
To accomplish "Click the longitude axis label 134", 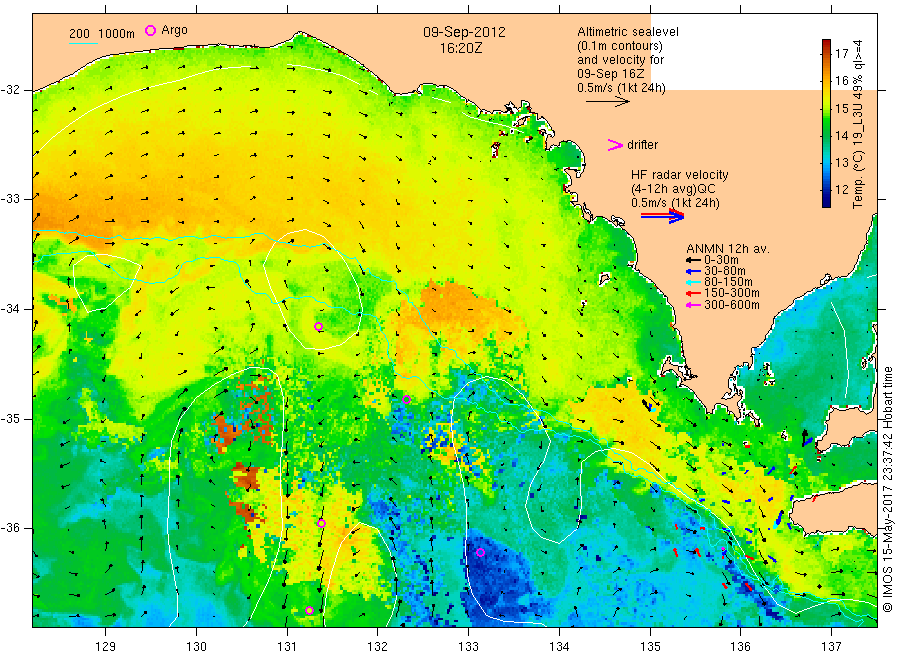I will tap(559, 647).
